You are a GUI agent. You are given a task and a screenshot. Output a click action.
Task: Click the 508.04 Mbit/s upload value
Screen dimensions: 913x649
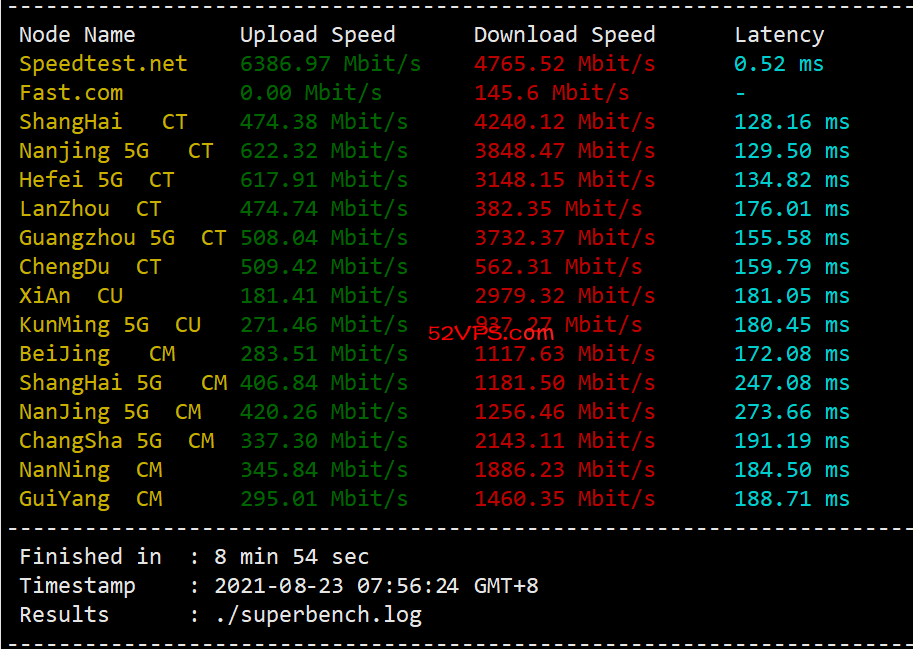pos(324,238)
